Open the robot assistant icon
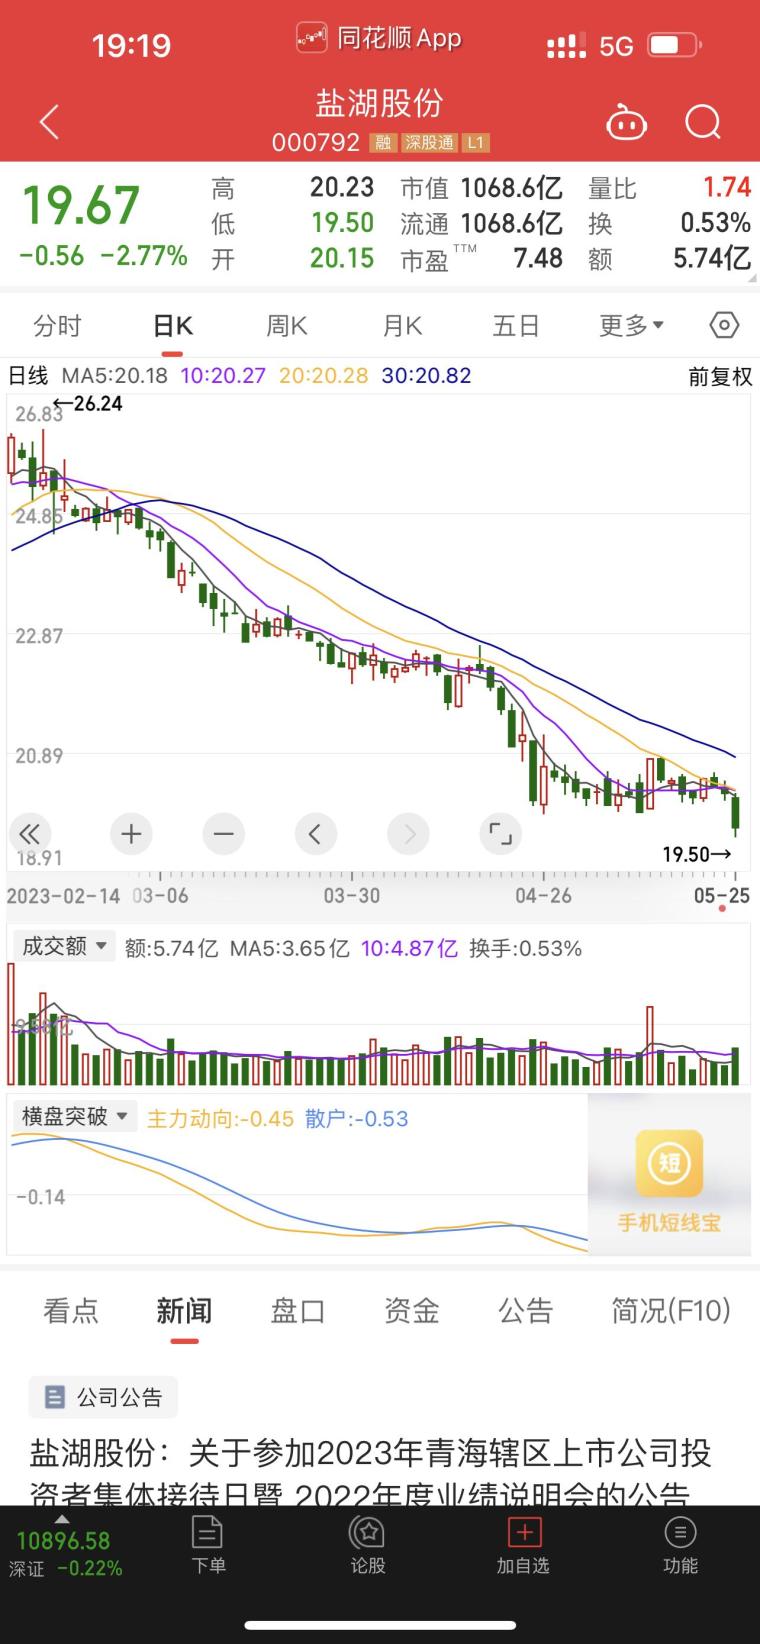The width and height of the screenshot is (760, 1644). pyautogui.click(x=627, y=123)
